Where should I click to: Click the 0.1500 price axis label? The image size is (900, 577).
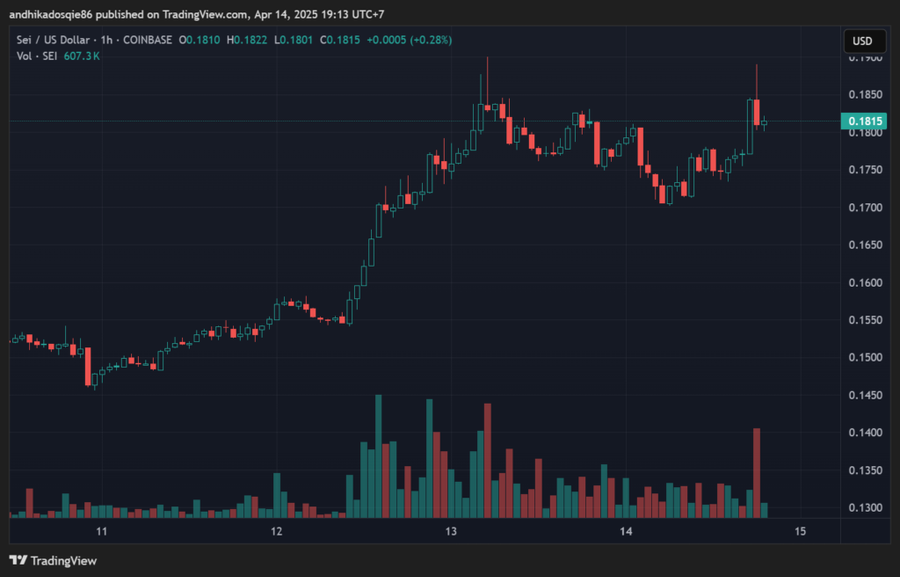pos(866,358)
